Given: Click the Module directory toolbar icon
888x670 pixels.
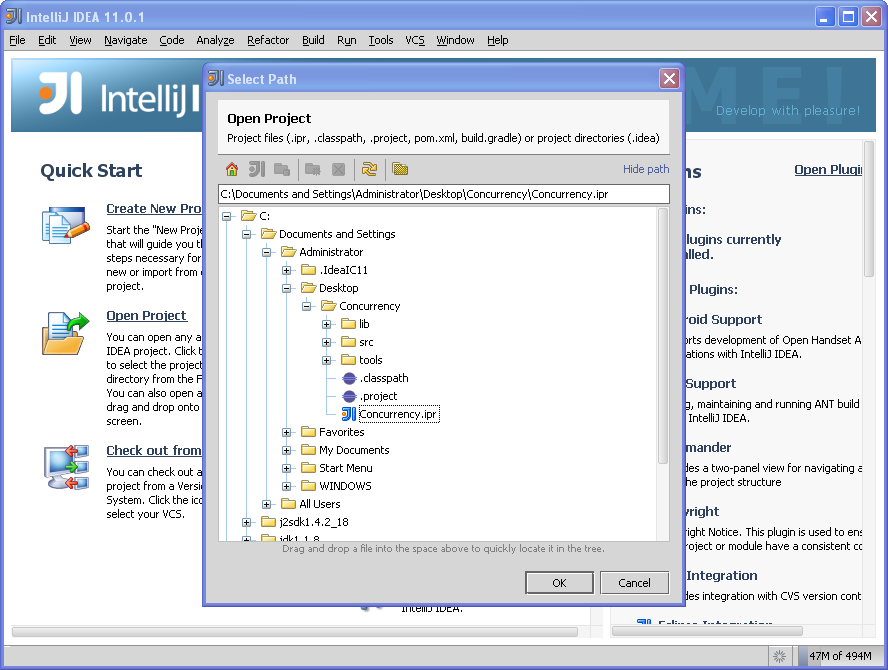Looking at the screenshot, I should (x=281, y=169).
